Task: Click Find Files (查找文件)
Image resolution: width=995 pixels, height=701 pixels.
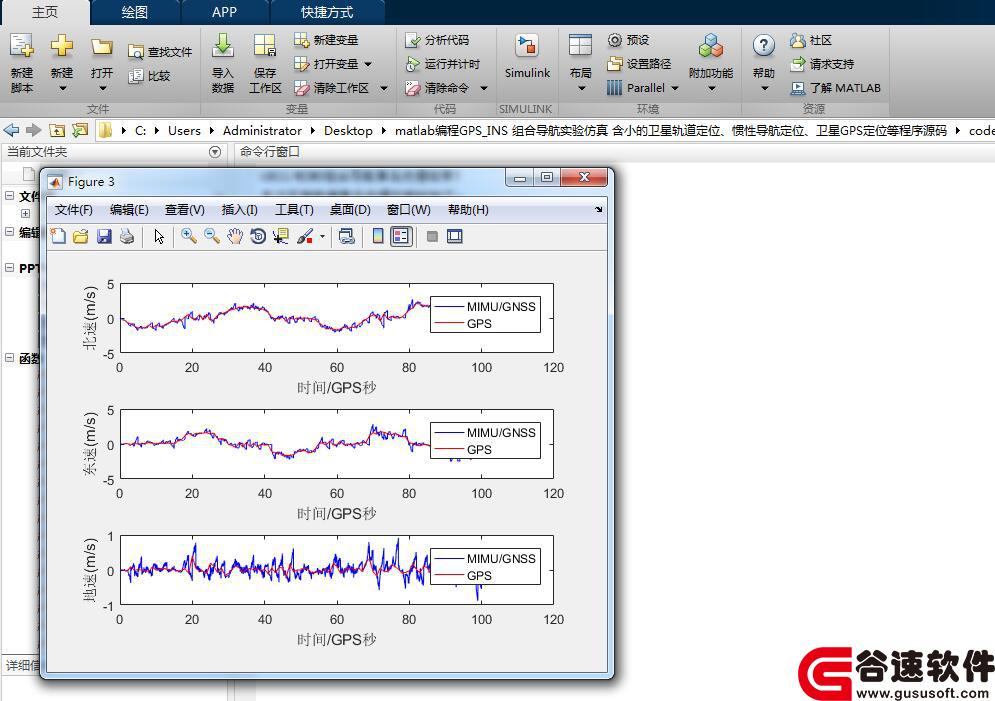Action: [160, 52]
